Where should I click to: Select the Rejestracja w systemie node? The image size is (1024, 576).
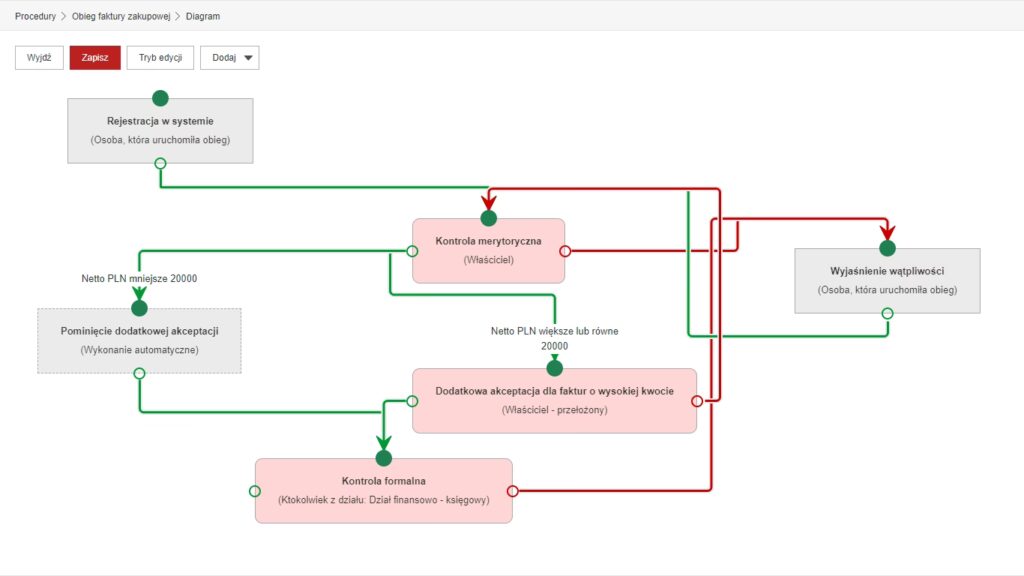tap(160, 130)
